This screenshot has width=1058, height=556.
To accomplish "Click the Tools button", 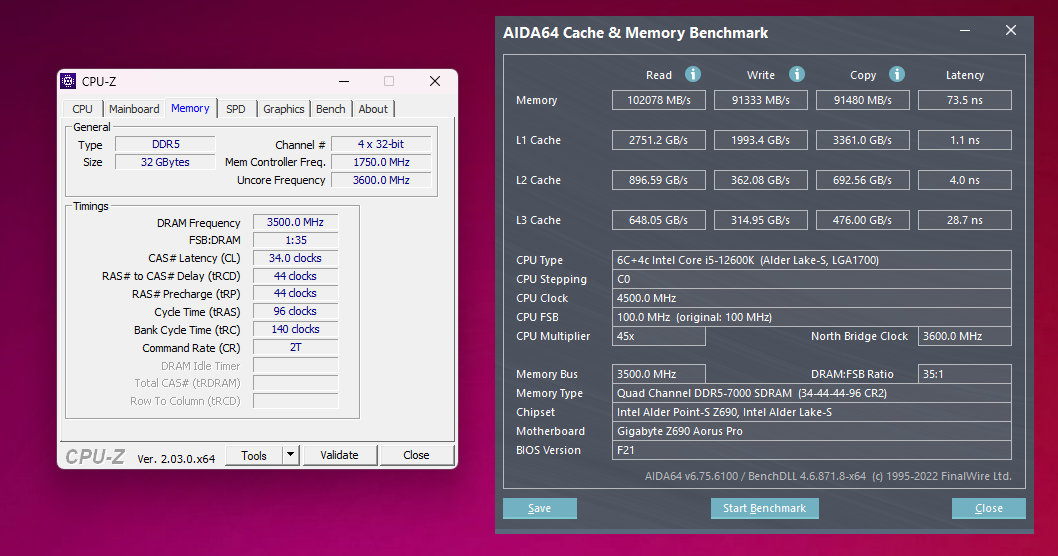I will point(254,455).
